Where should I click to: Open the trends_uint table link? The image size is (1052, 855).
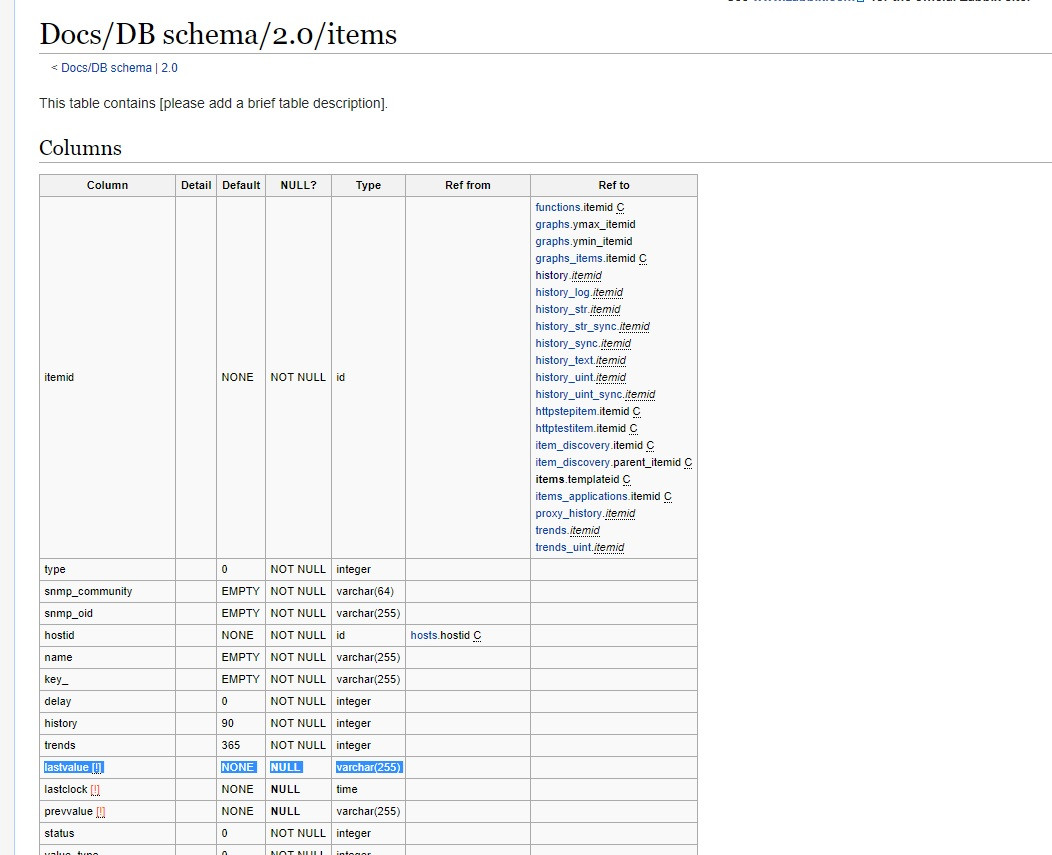[563, 548]
